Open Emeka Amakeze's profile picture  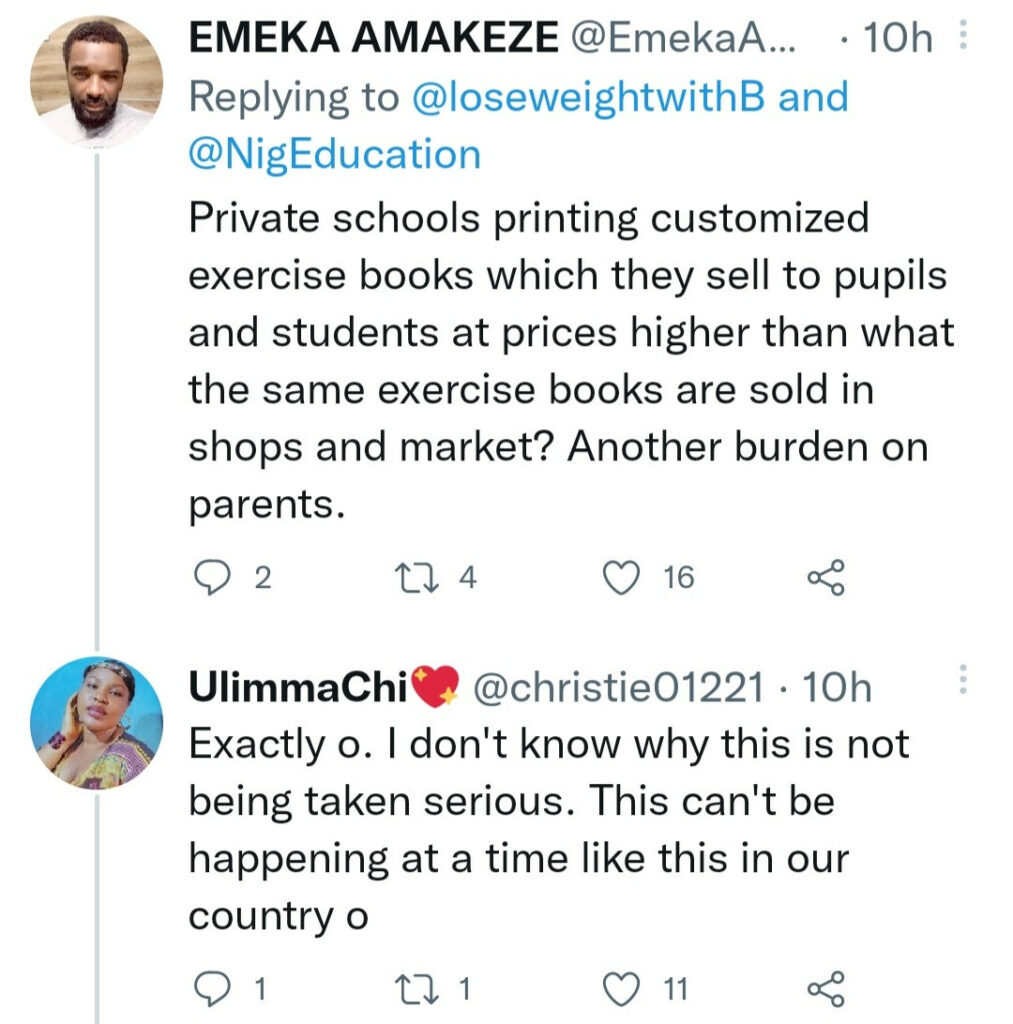(97, 81)
